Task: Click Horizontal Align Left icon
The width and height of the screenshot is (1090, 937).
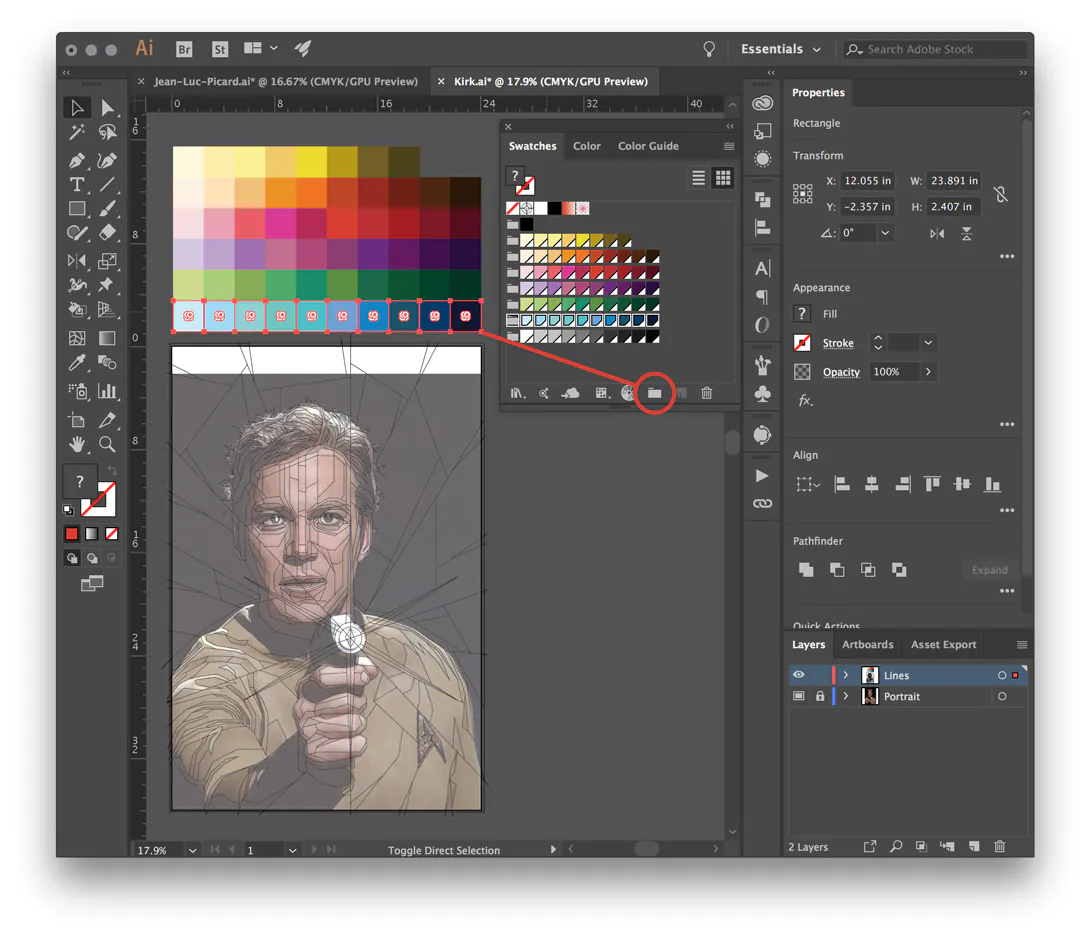Action: (x=842, y=484)
